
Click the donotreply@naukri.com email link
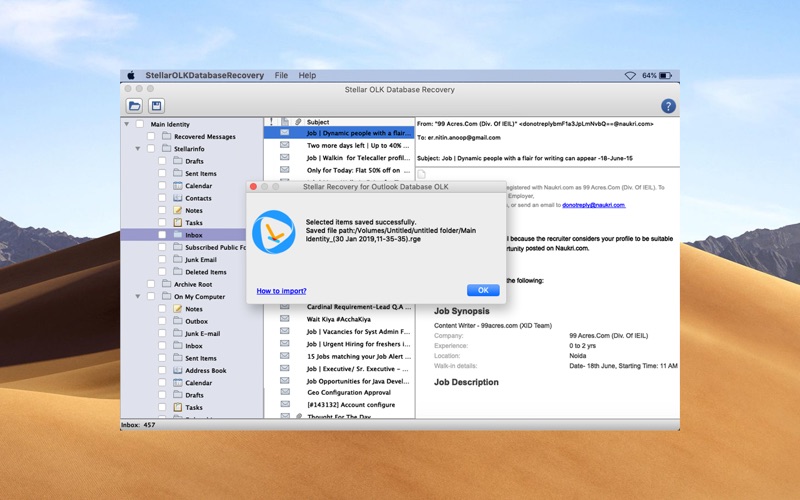(x=593, y=205)
